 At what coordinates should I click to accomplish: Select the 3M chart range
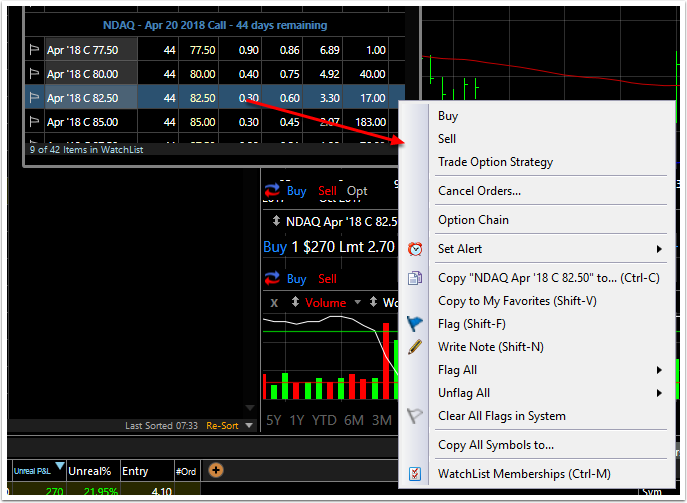[x=382, y=420]
